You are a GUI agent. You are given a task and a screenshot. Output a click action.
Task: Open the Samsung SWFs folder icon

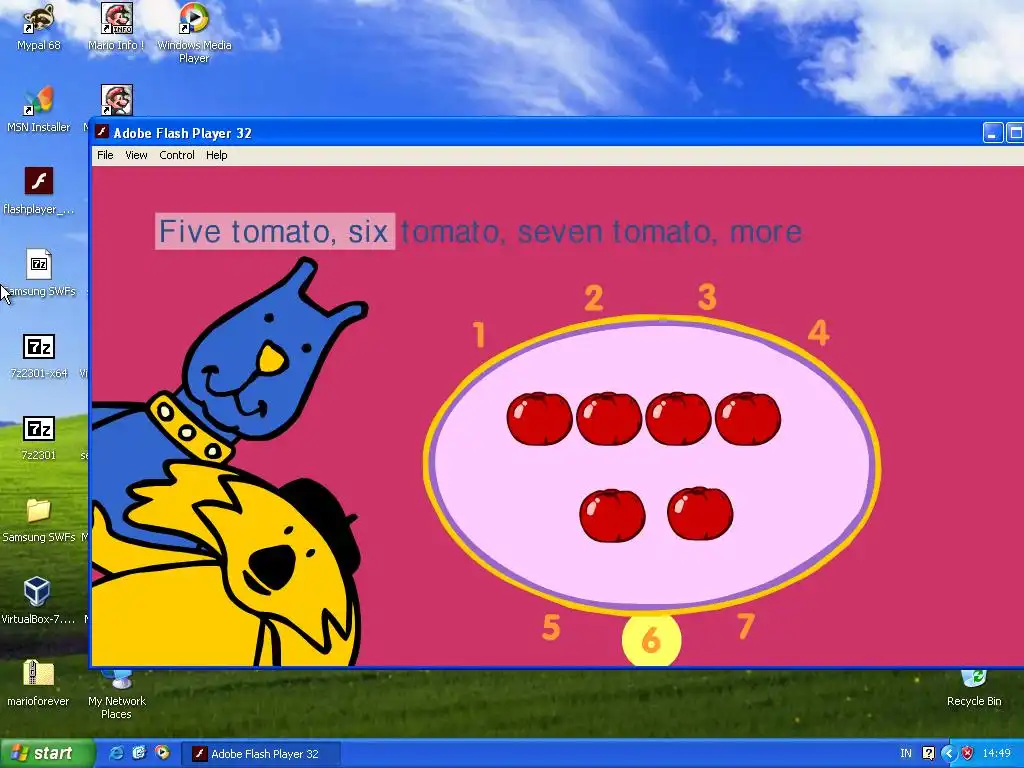click(x=38, y=520)
